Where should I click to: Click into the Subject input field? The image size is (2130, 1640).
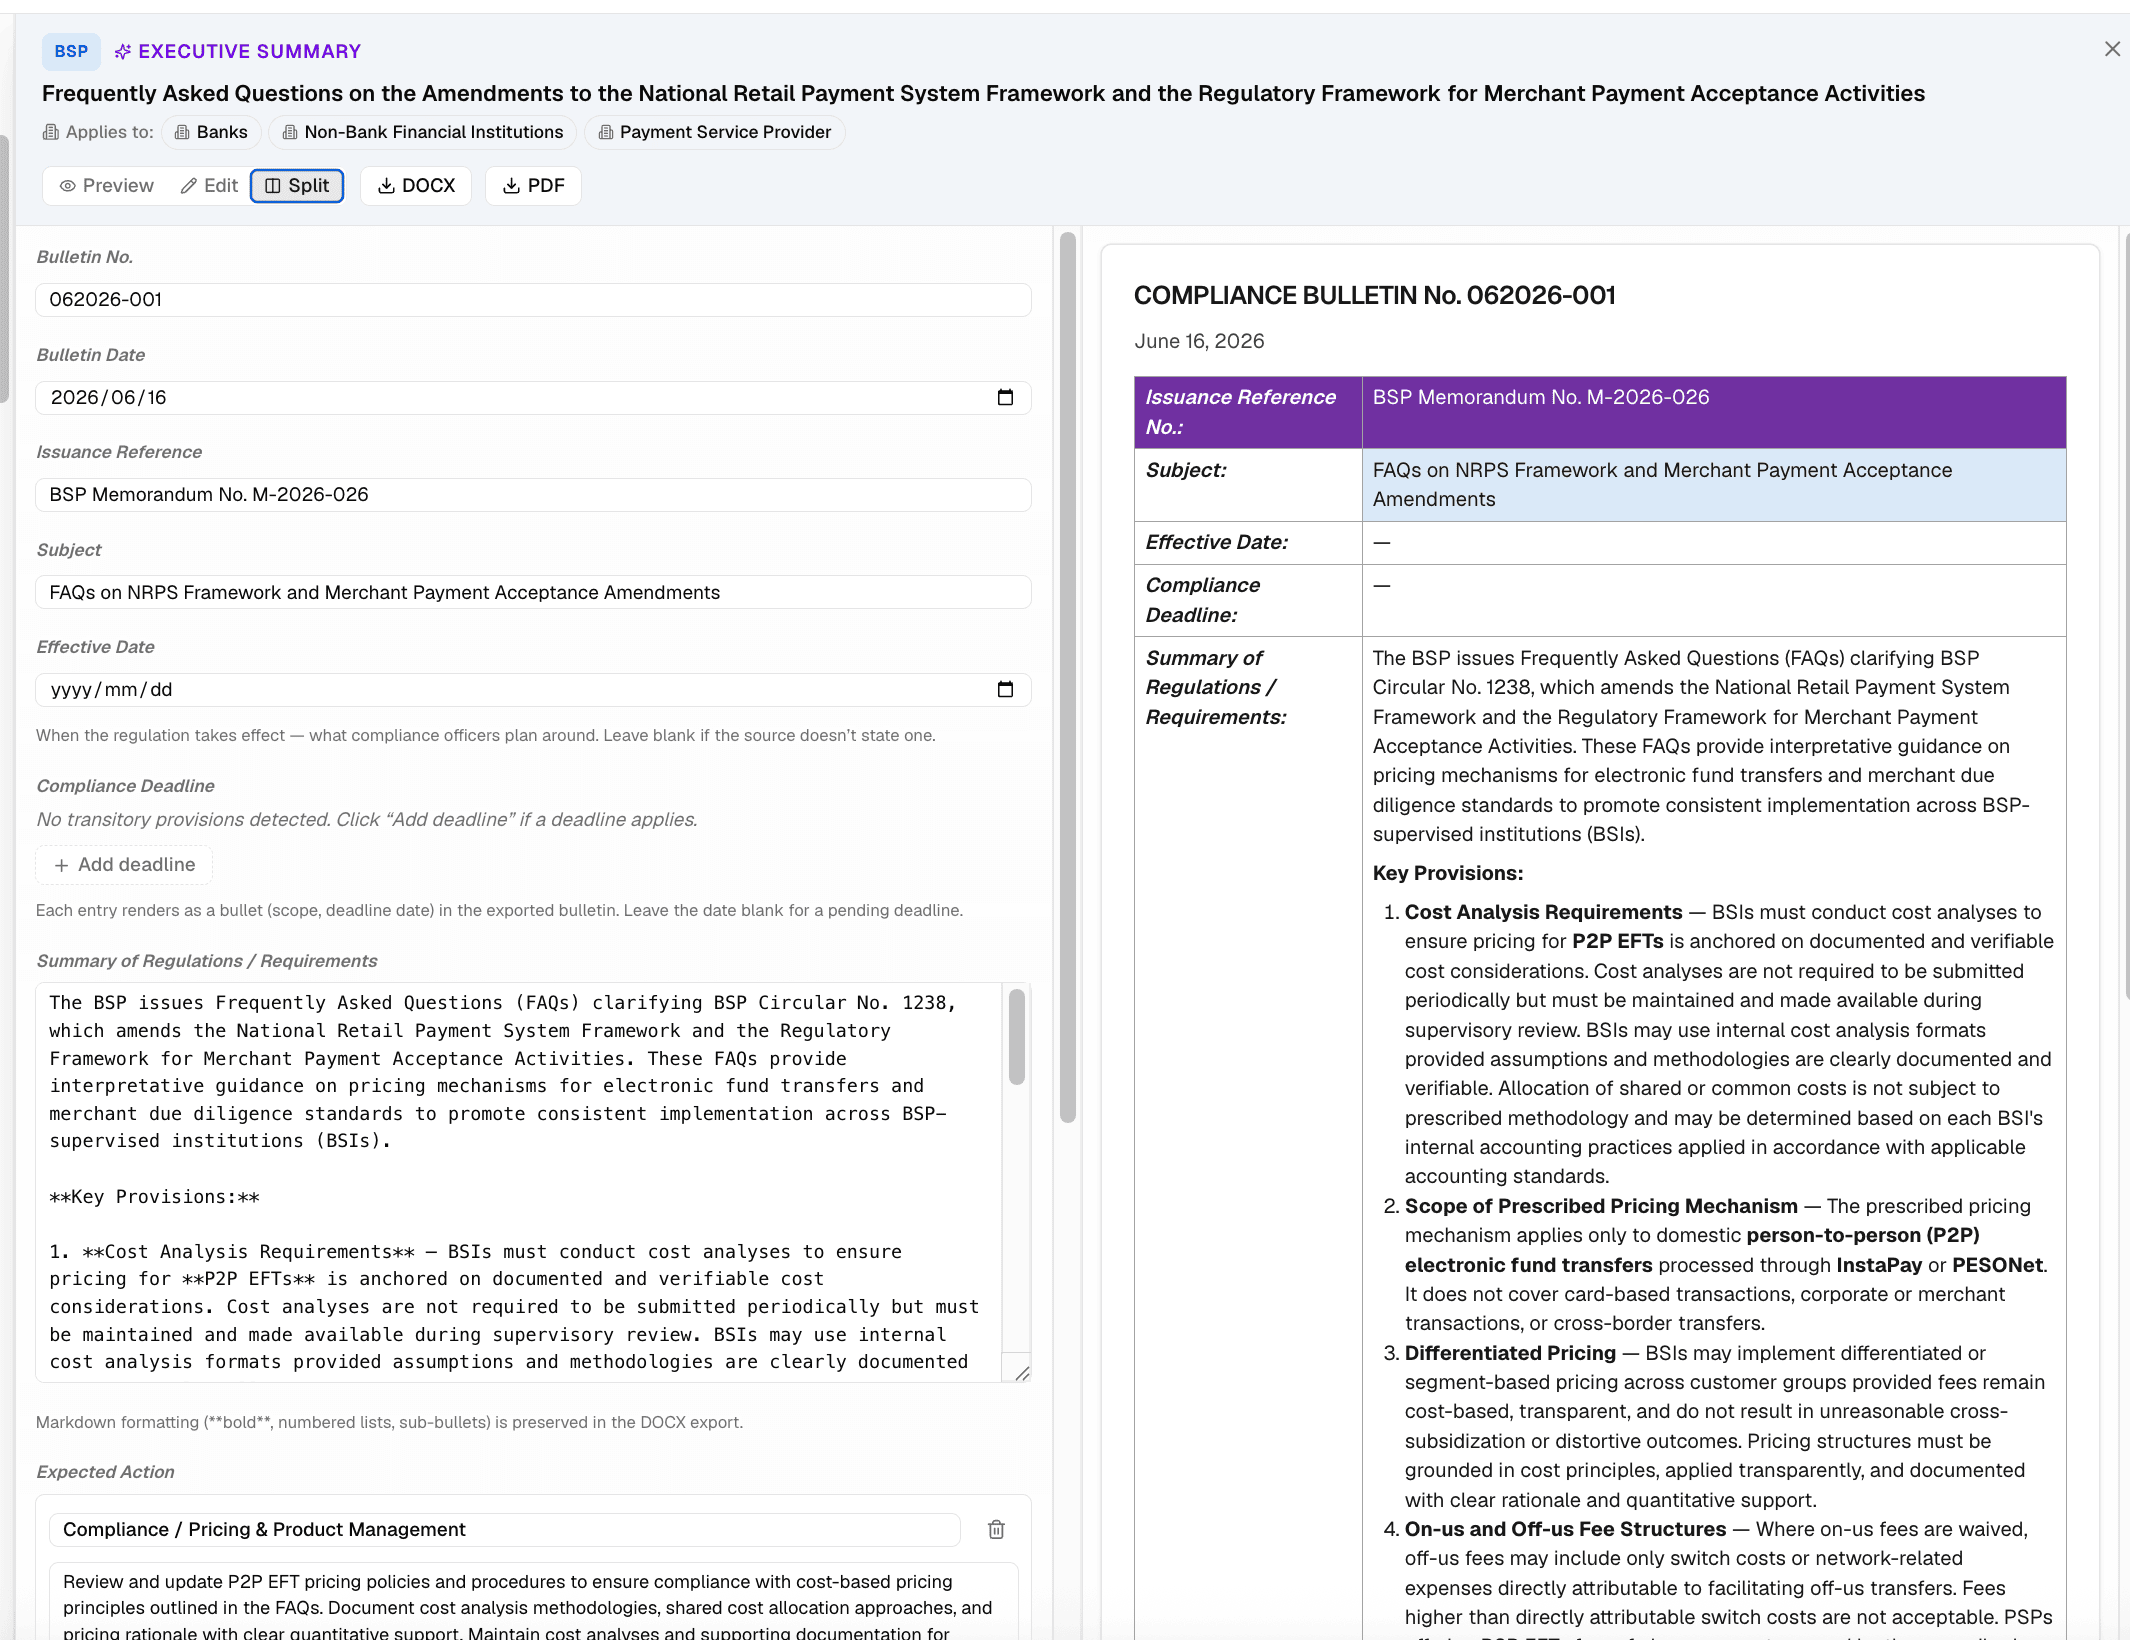533,593
